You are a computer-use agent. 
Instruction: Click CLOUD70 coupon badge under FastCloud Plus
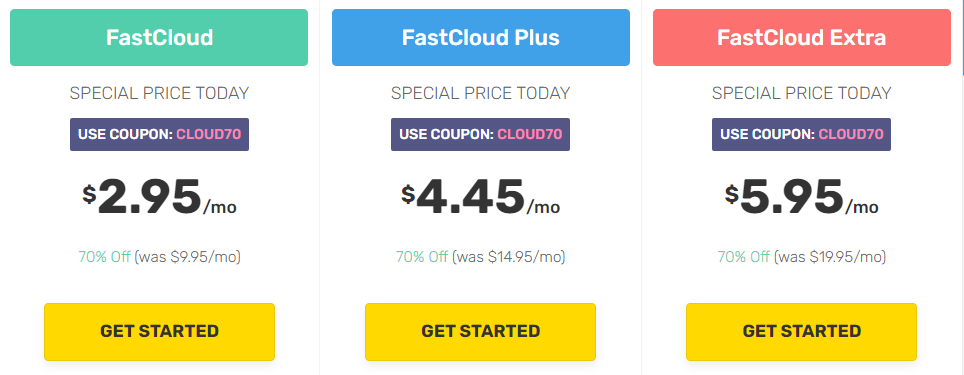[480, 135]
